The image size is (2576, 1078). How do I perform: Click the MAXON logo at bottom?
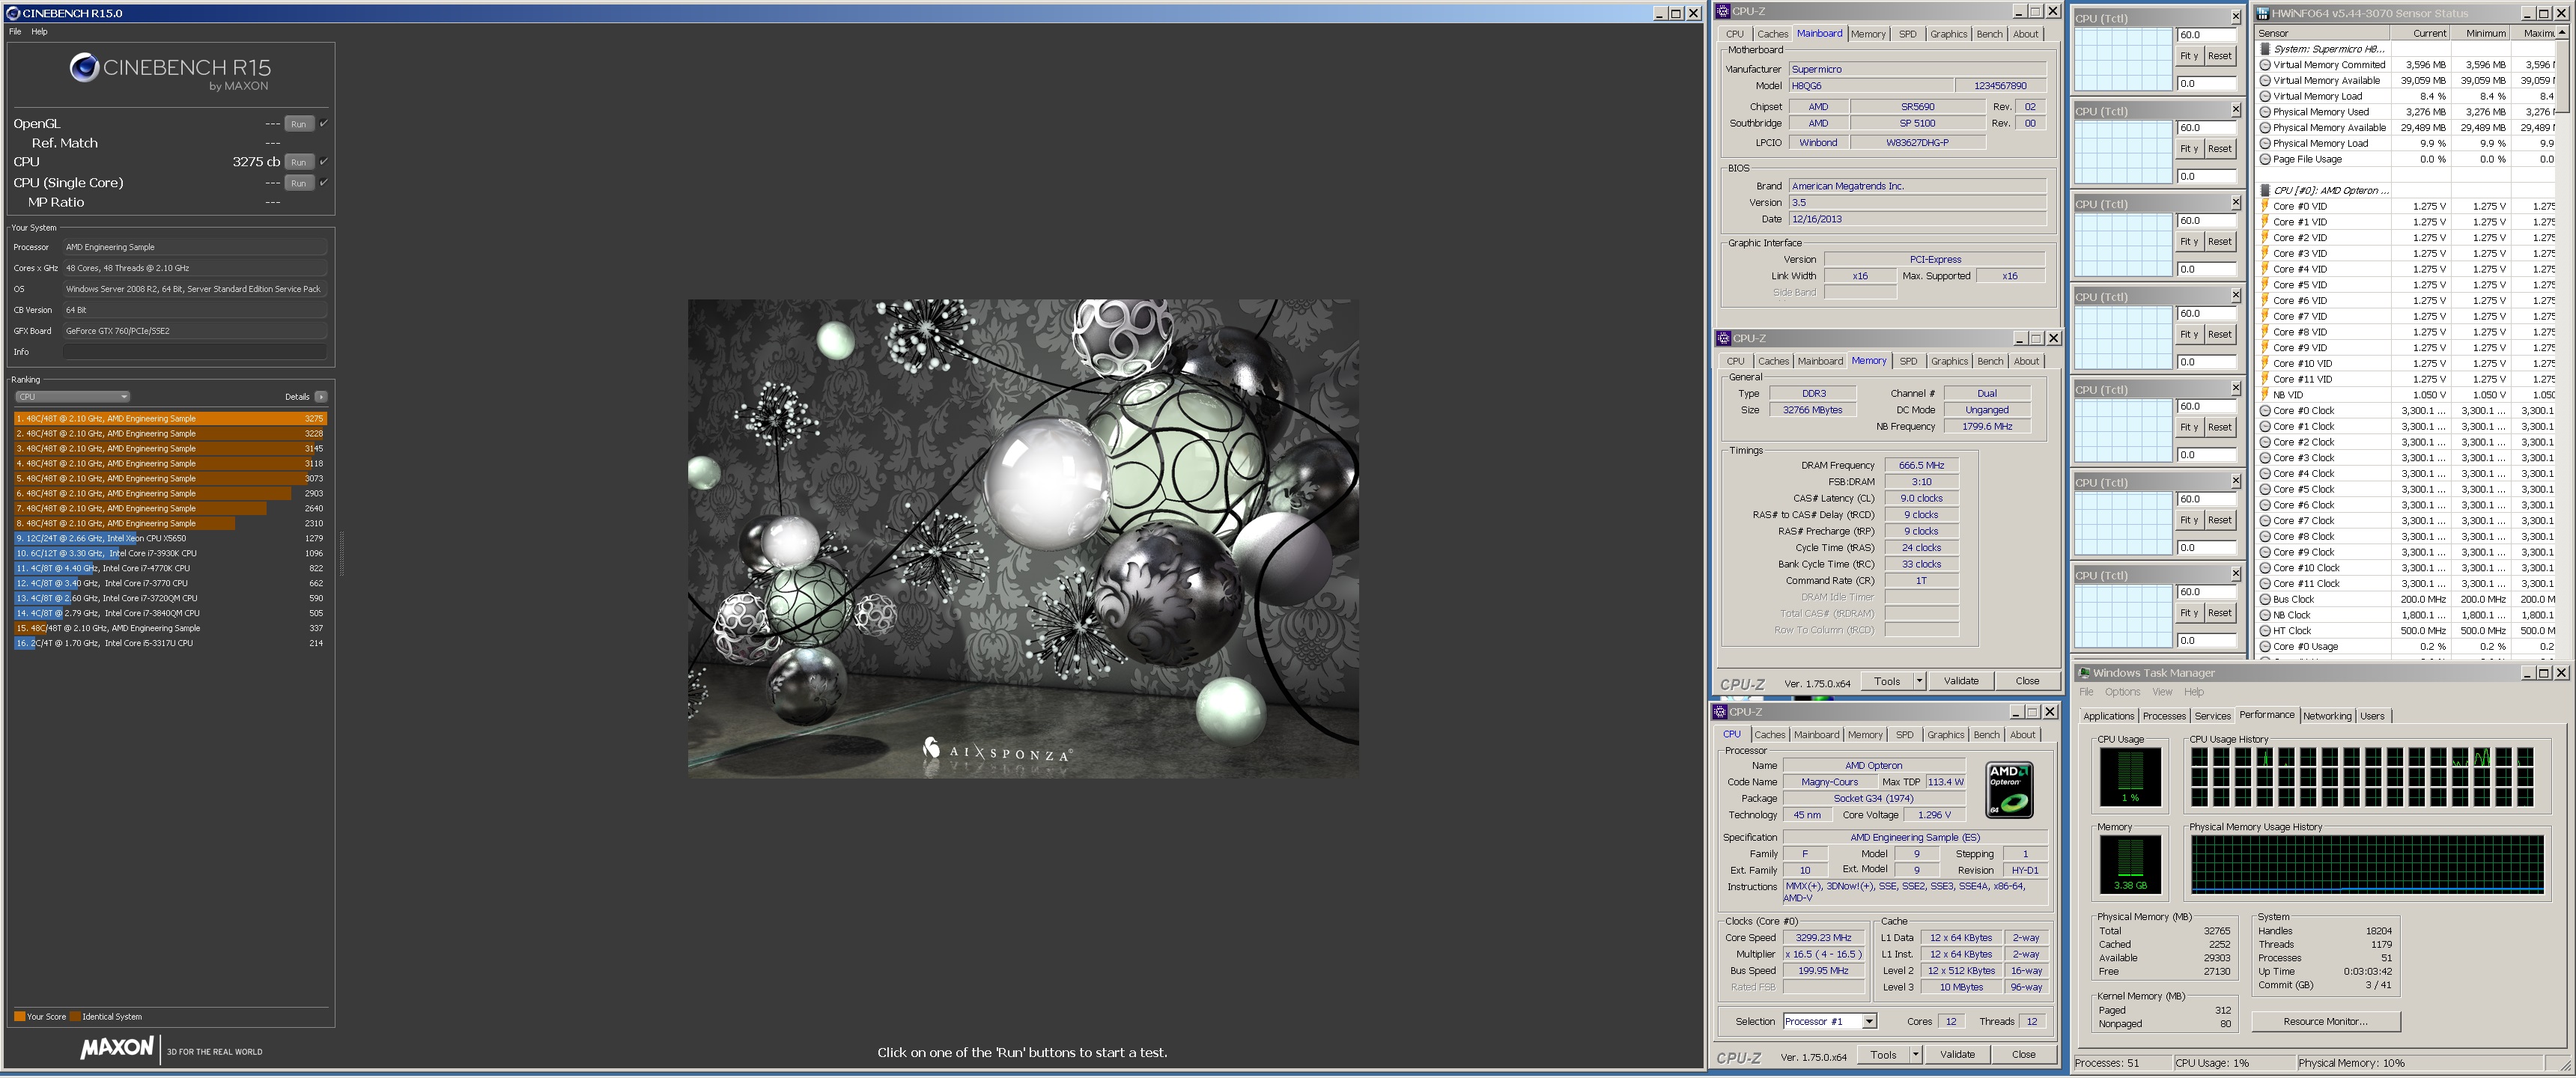tap(118, 1047)
